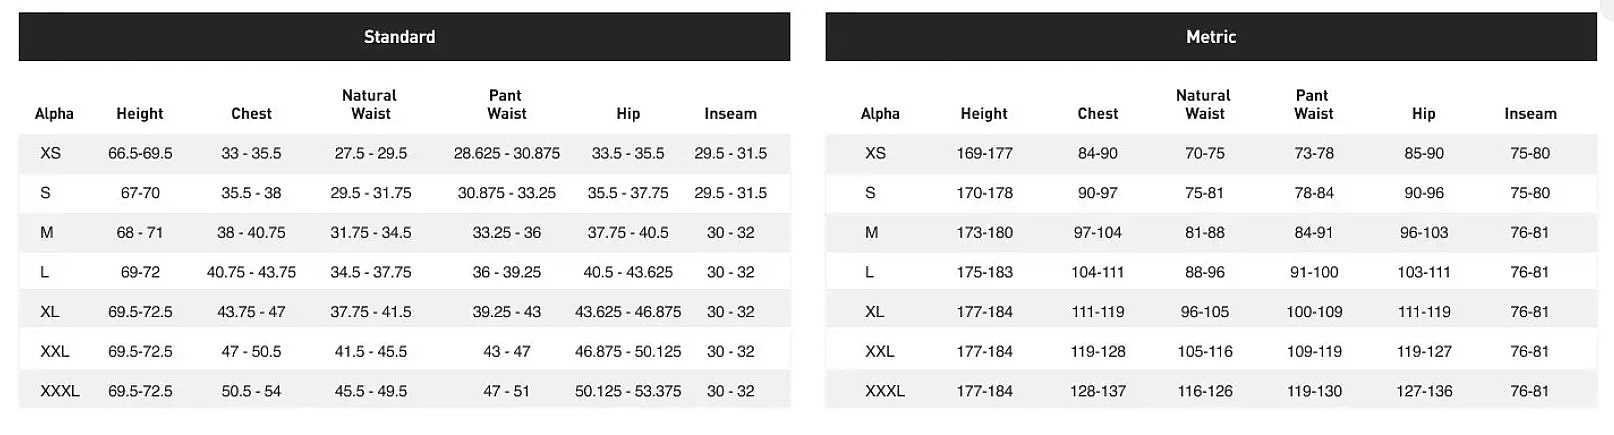1614x435 pixels.
Task: Select the 100-109 pant waist cell
Action: [1314, 312]
